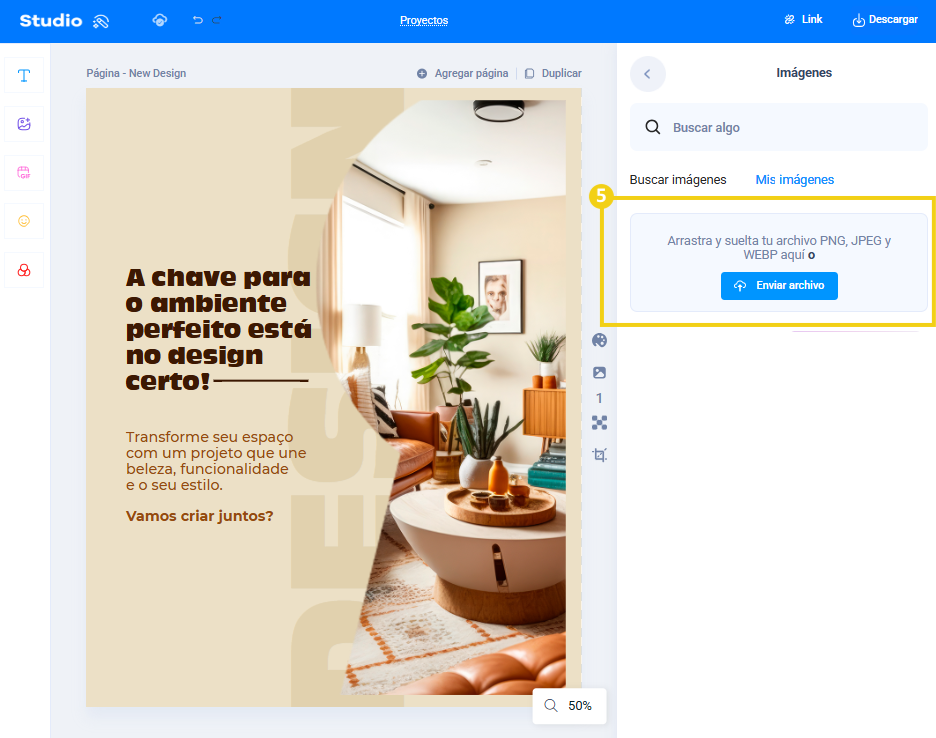Select the Text tool in left sidebar
936x738 pixels.
coord(24,75)
